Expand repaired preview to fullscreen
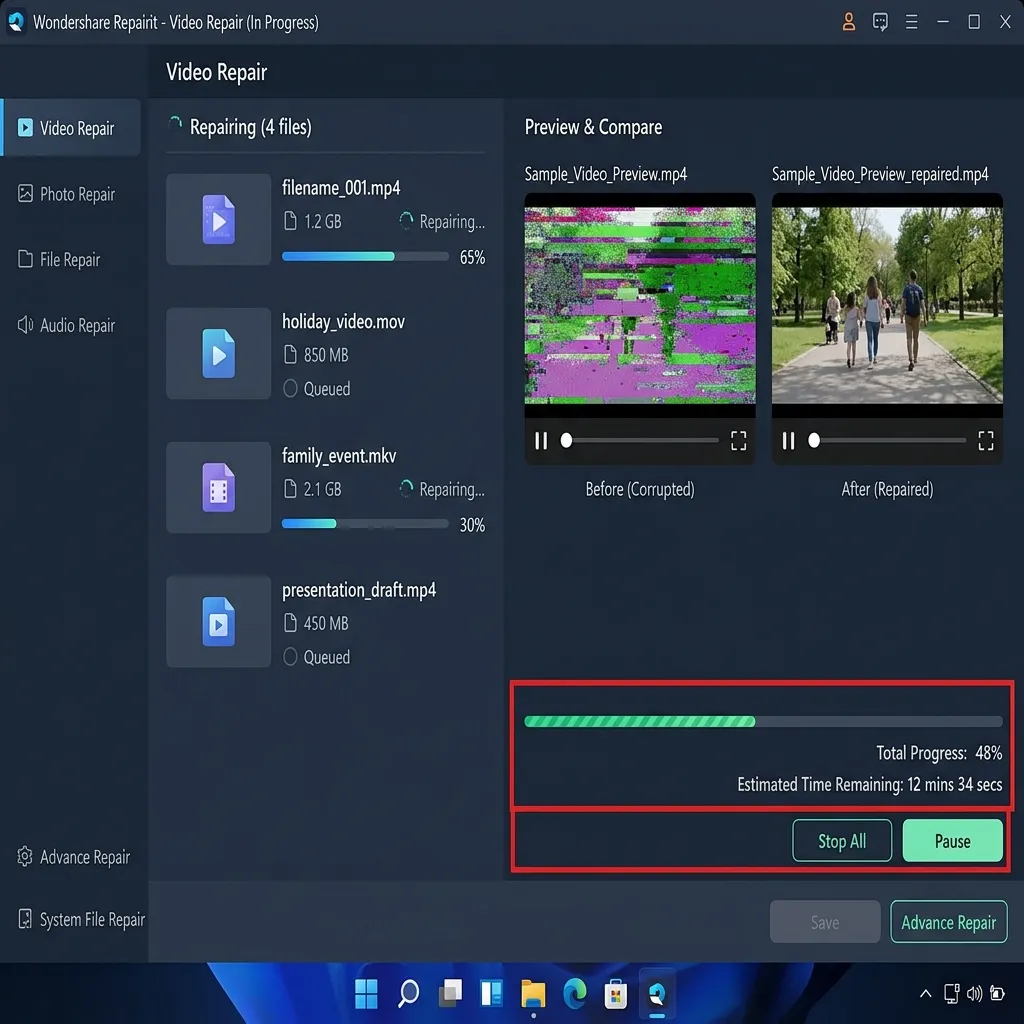1024x1024 pixels. pos(985,441)
